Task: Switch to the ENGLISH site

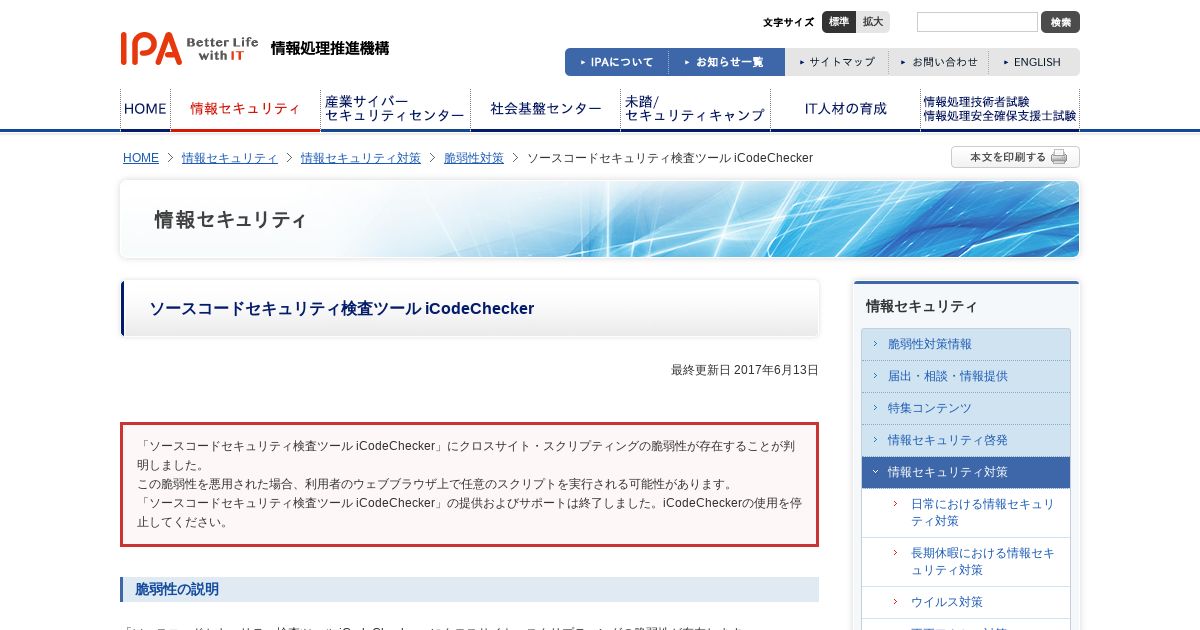Action: point(1034,62)
